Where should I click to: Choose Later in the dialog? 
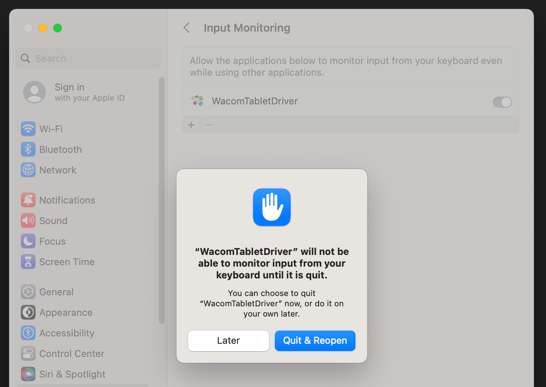(228, 341)
